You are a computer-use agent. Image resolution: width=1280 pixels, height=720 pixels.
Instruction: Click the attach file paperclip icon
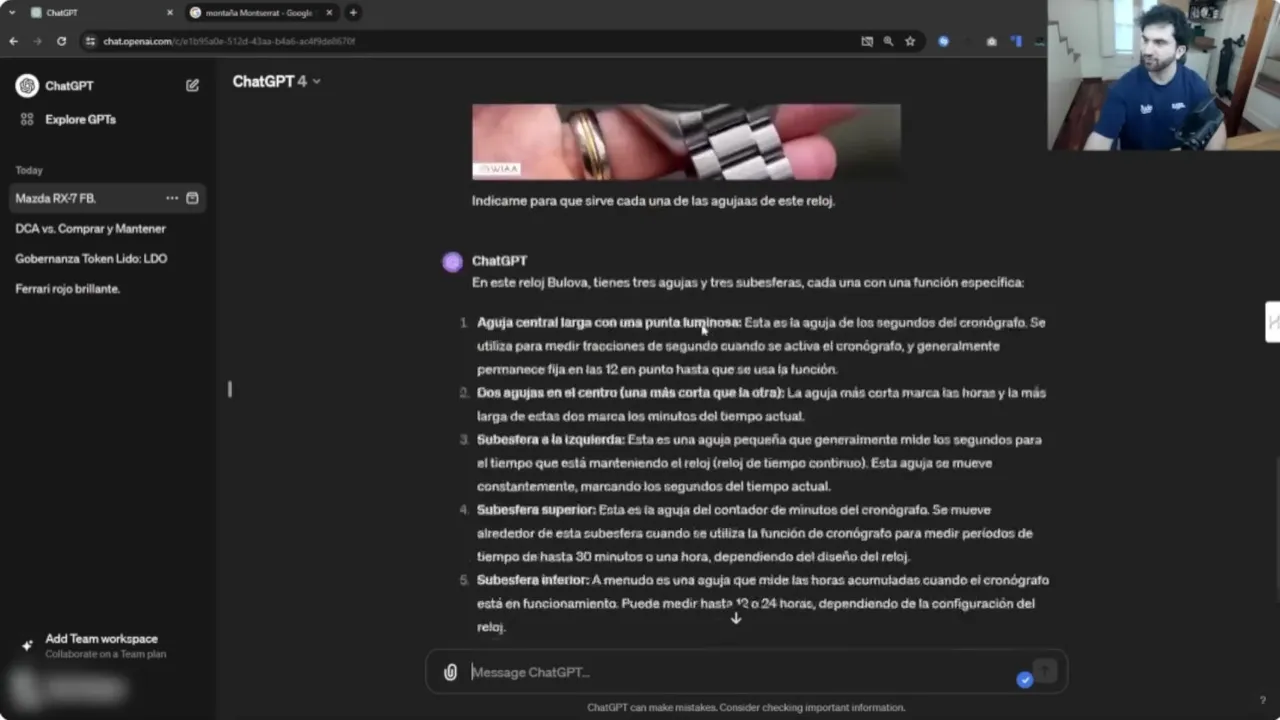[451, 672]
